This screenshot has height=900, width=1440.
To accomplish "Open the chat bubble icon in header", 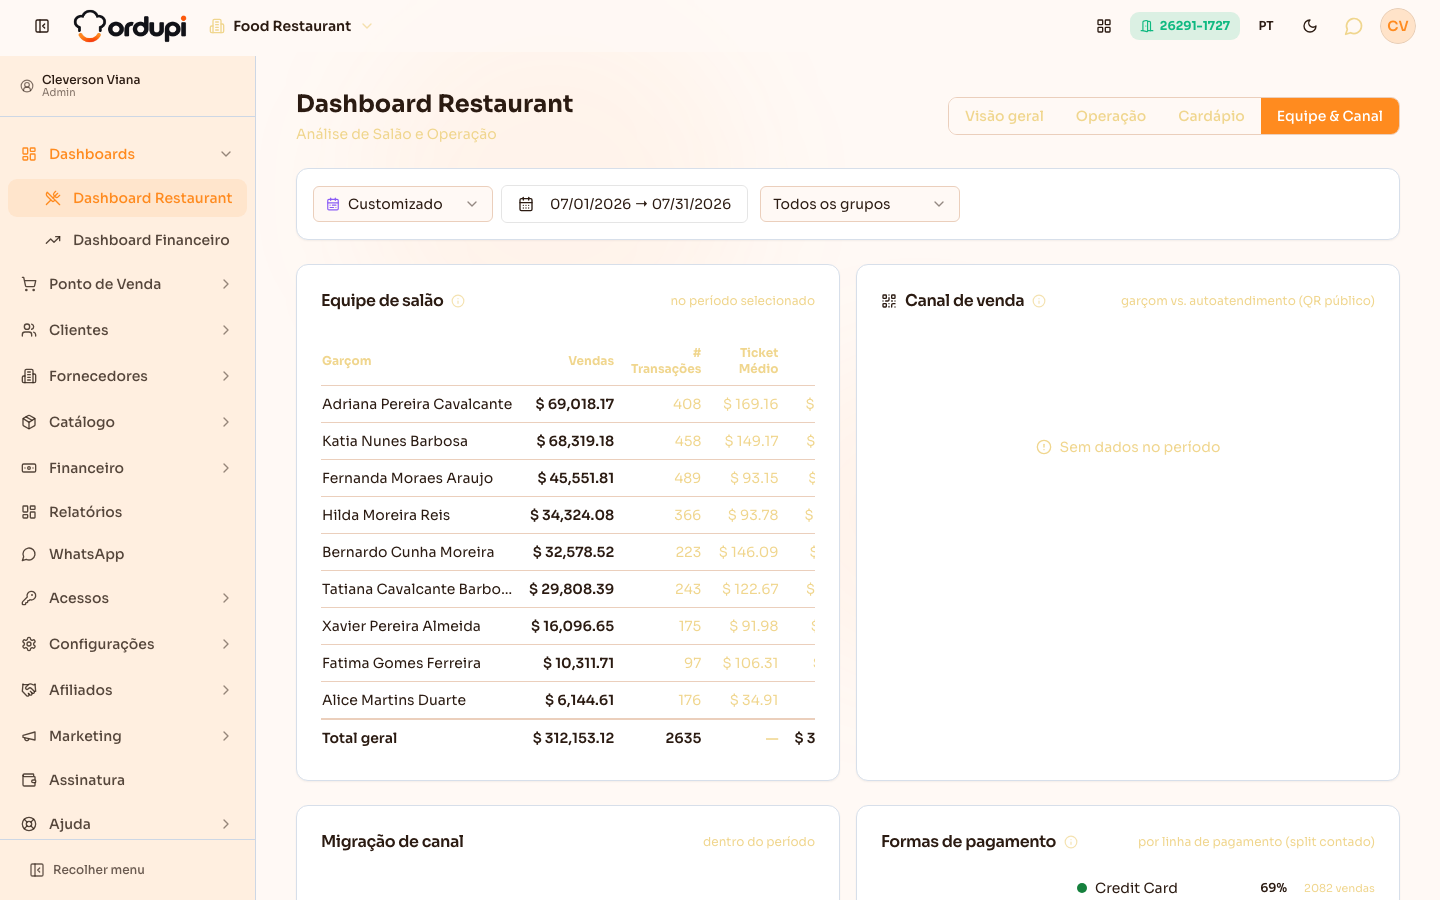I will click(x=1353, y=26).
